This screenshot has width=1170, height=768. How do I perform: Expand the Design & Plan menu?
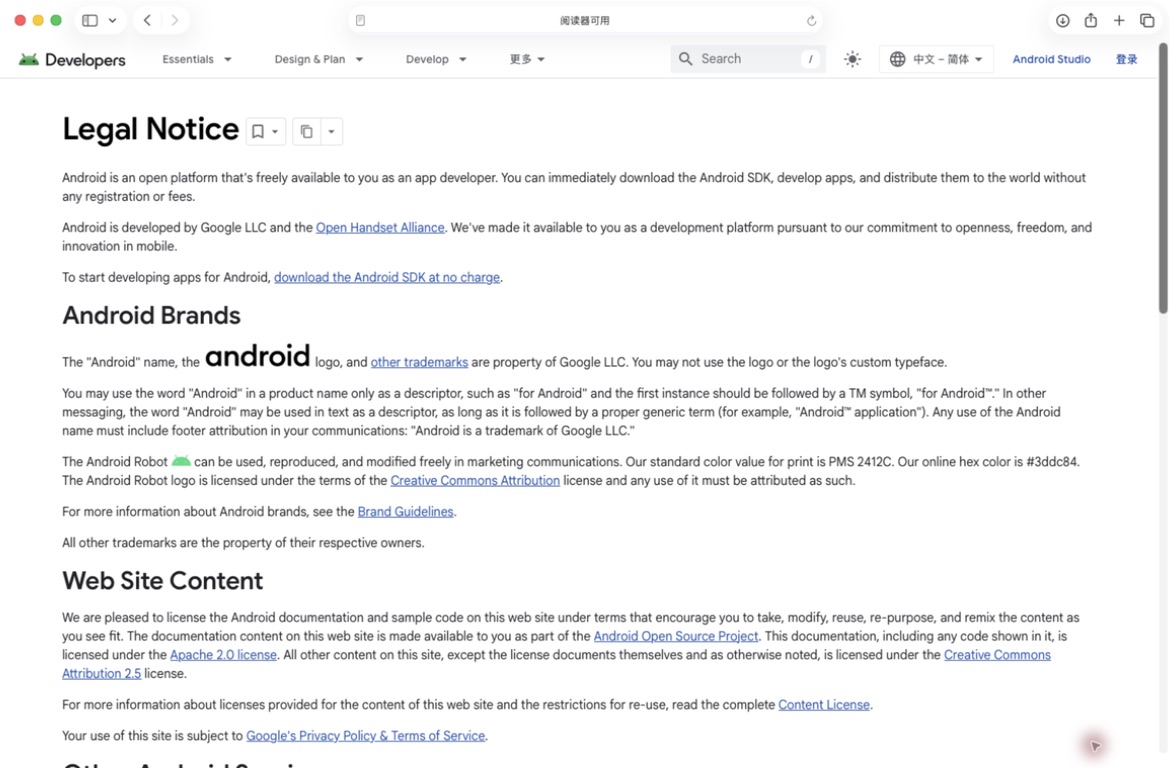(319, 59)
